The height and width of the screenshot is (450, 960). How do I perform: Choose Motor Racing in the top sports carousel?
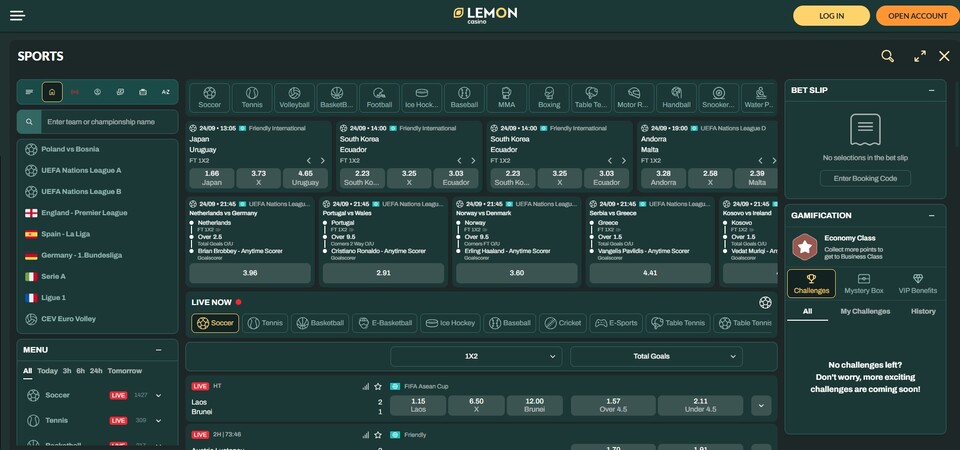tap(634, 98)
